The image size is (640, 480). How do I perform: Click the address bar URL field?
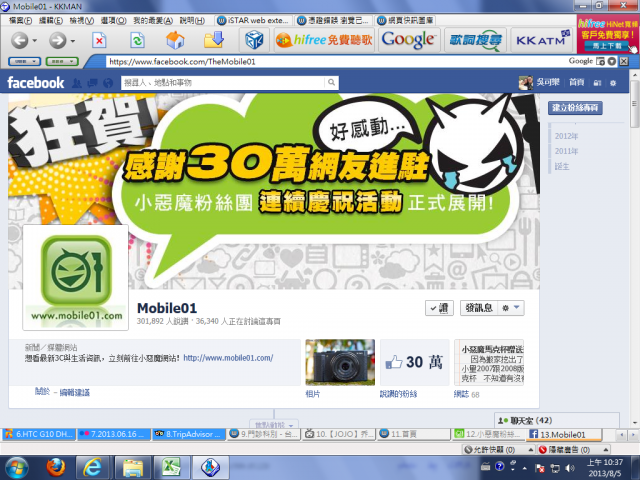pos(335,62)
